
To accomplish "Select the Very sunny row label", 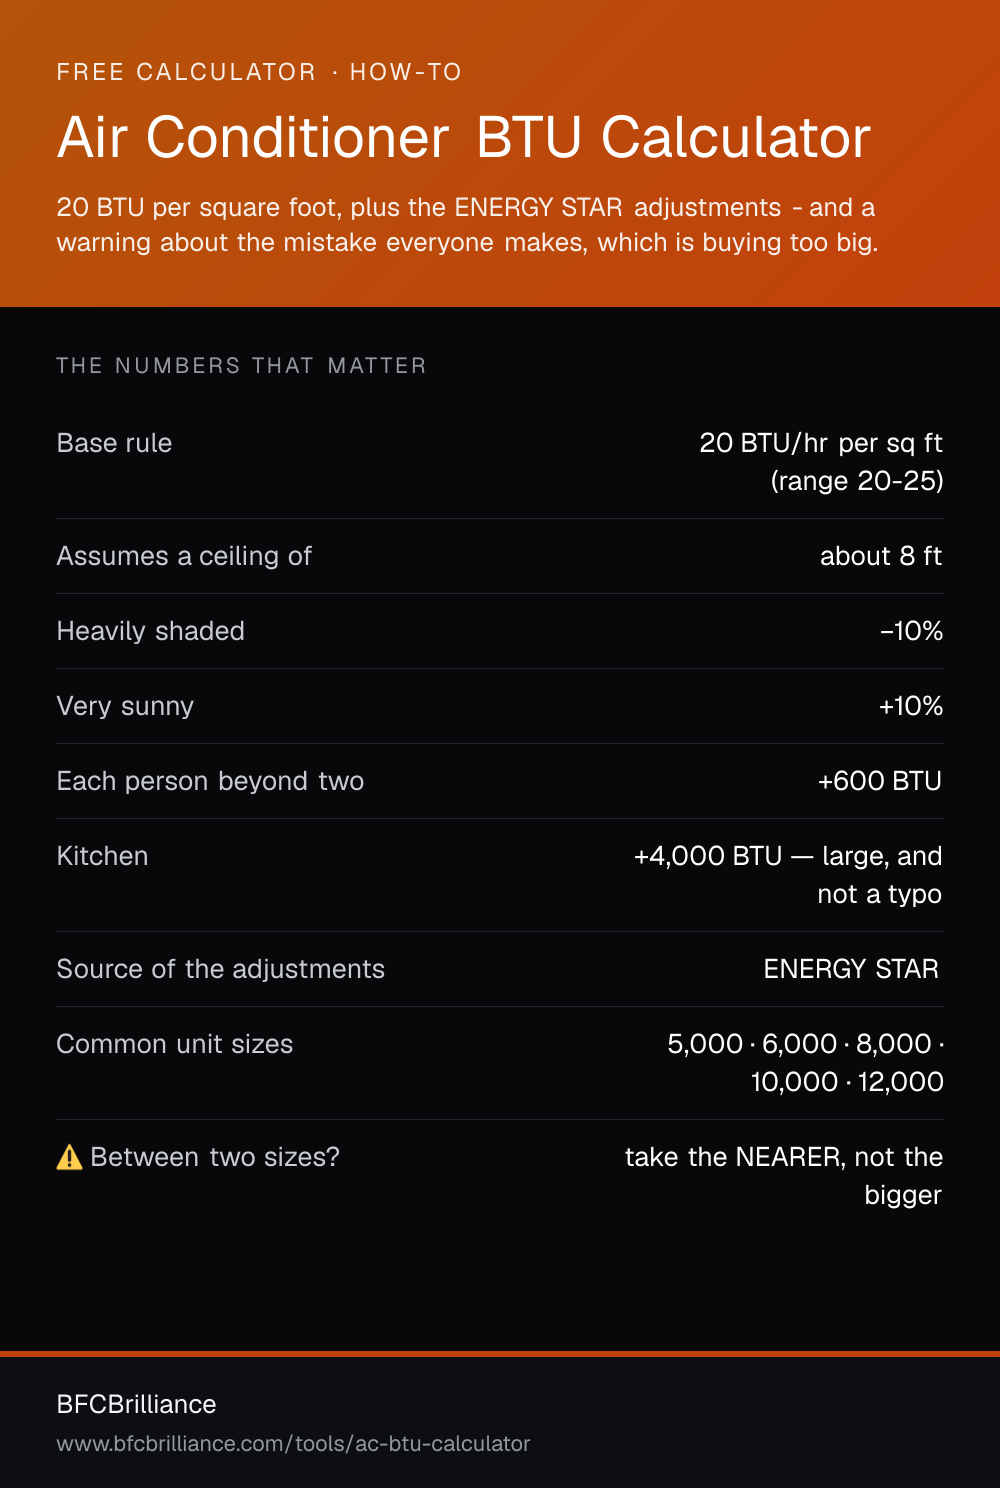I will click(125, 706).
